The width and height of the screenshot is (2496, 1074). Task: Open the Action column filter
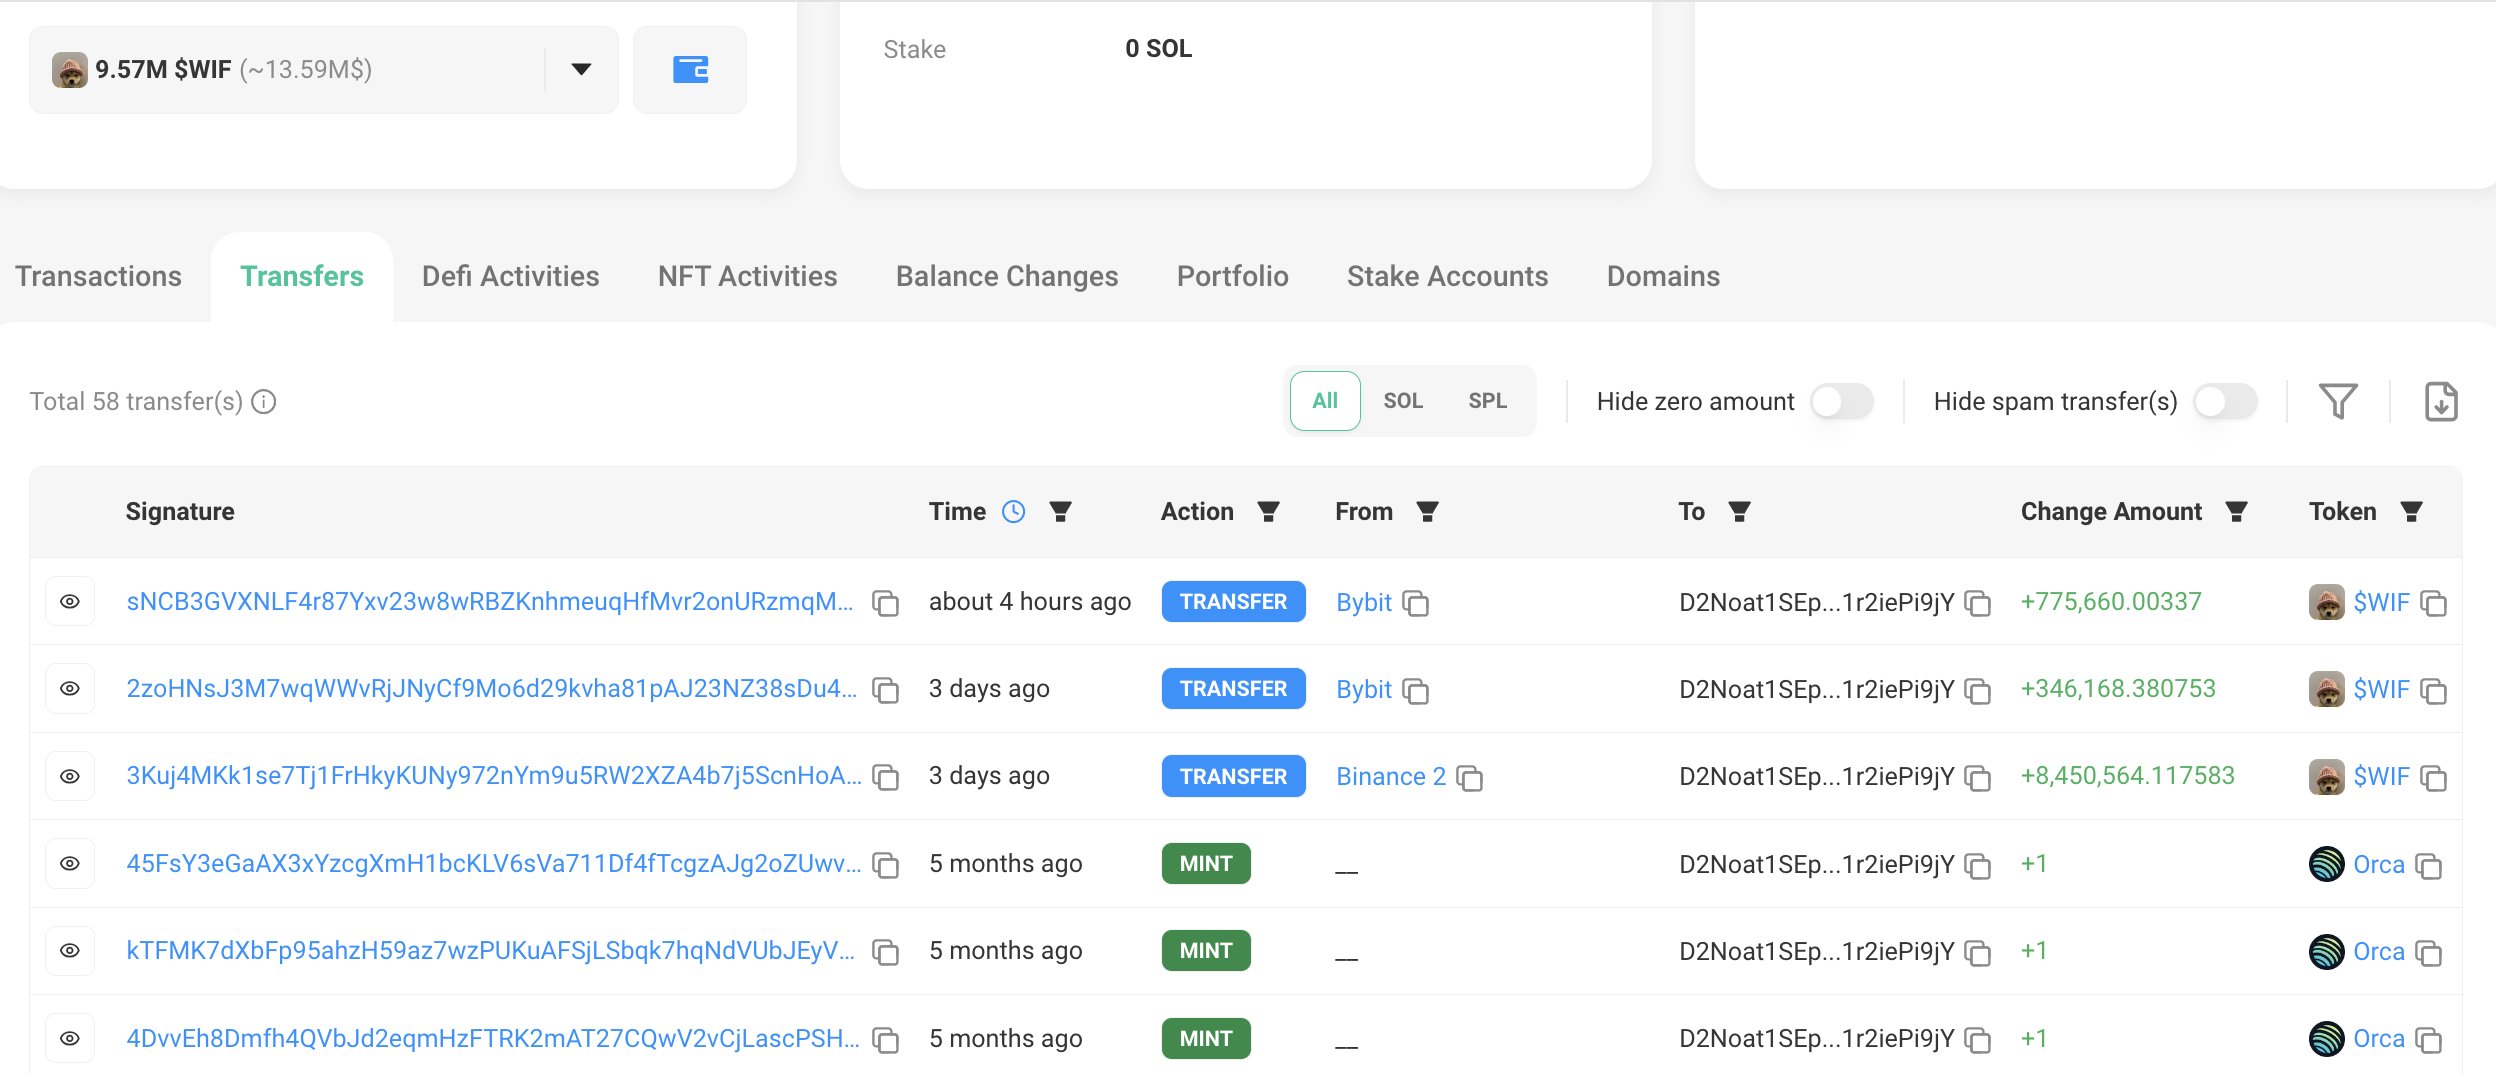pos(1269,512)
